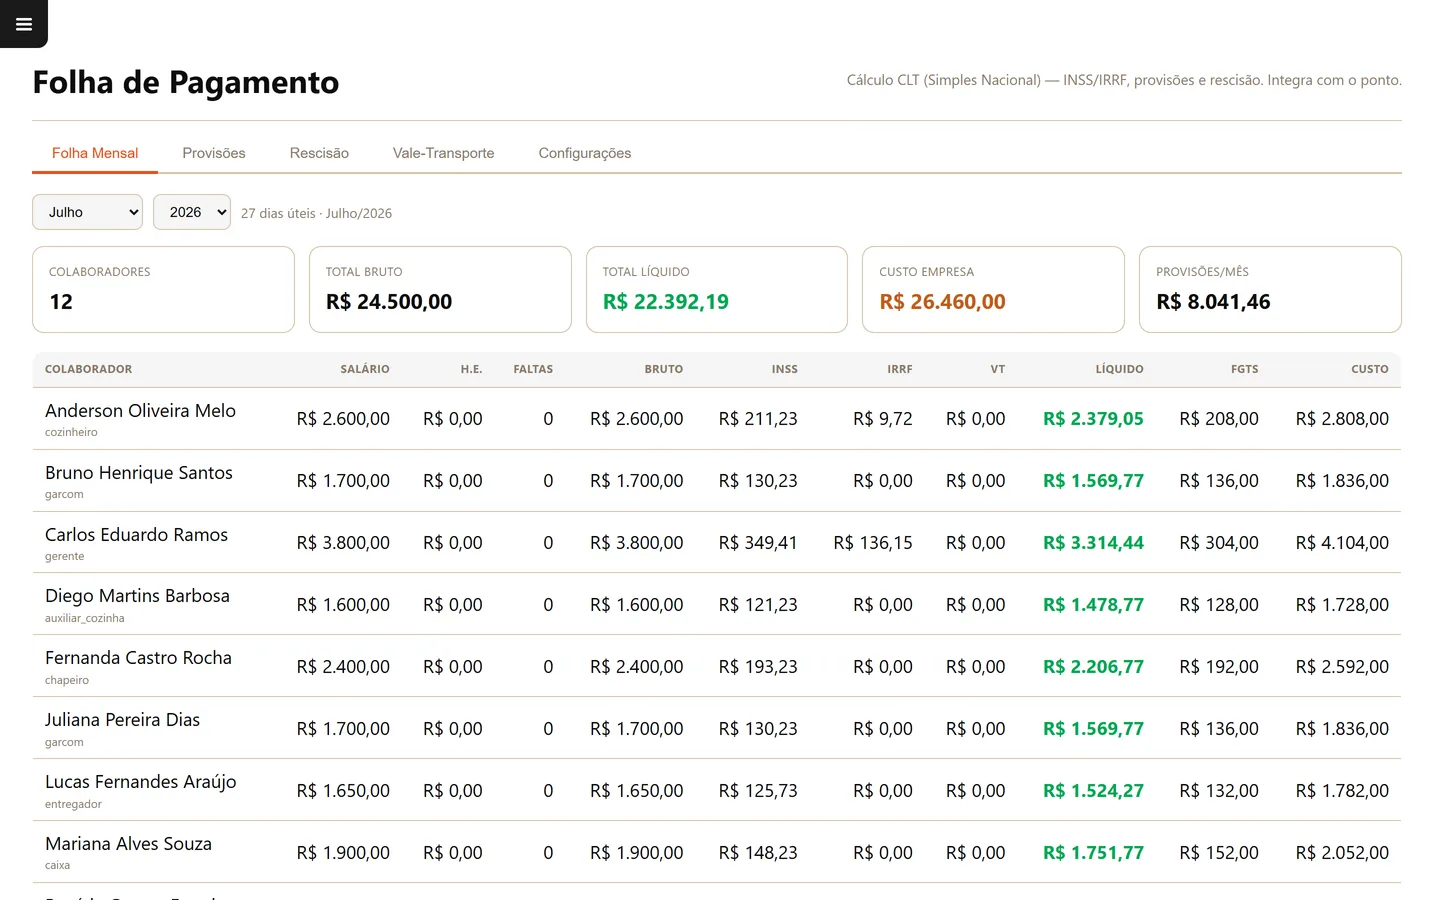Click the FGTS column header
Image resolution: width=1440 pixels, height=900 pixels.
click(x=1245, y=369)
